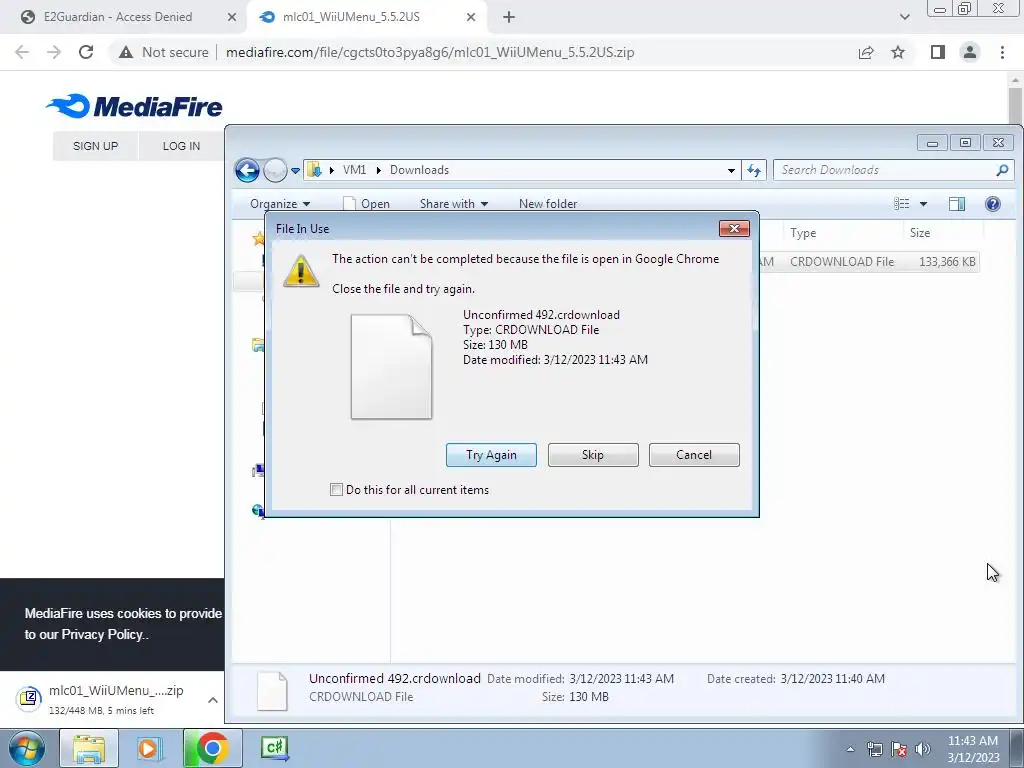Open the Share with menu
This screenshot has height=768, width=1024.
point(454,204)
